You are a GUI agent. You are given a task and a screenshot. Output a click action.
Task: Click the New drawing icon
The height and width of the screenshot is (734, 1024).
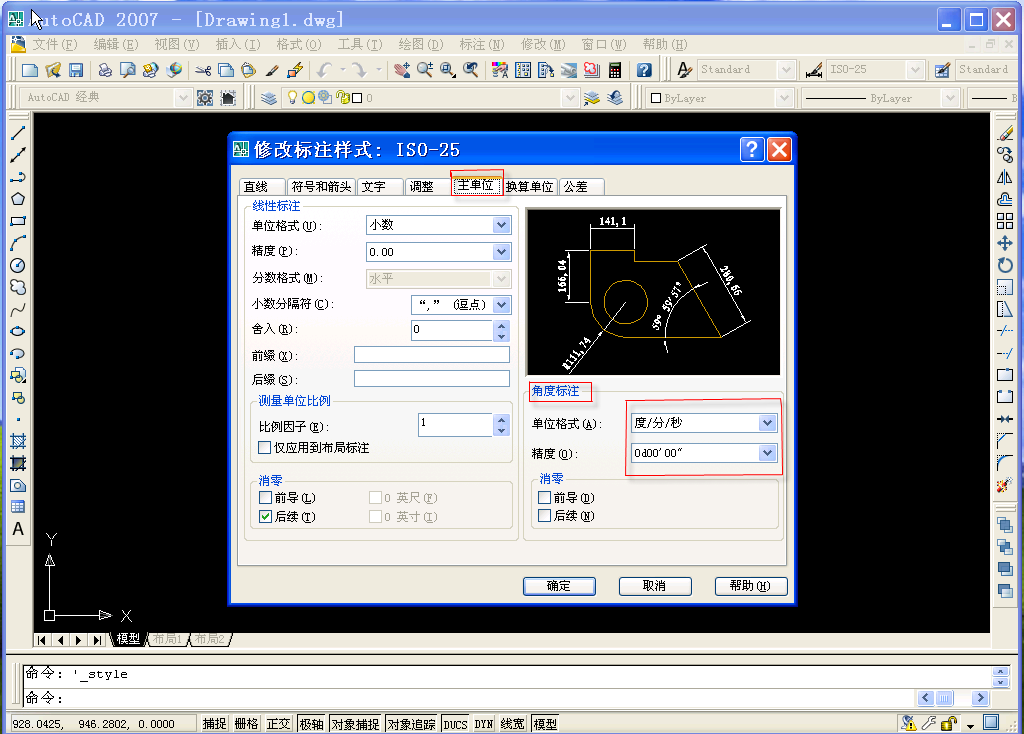point(29,70)
